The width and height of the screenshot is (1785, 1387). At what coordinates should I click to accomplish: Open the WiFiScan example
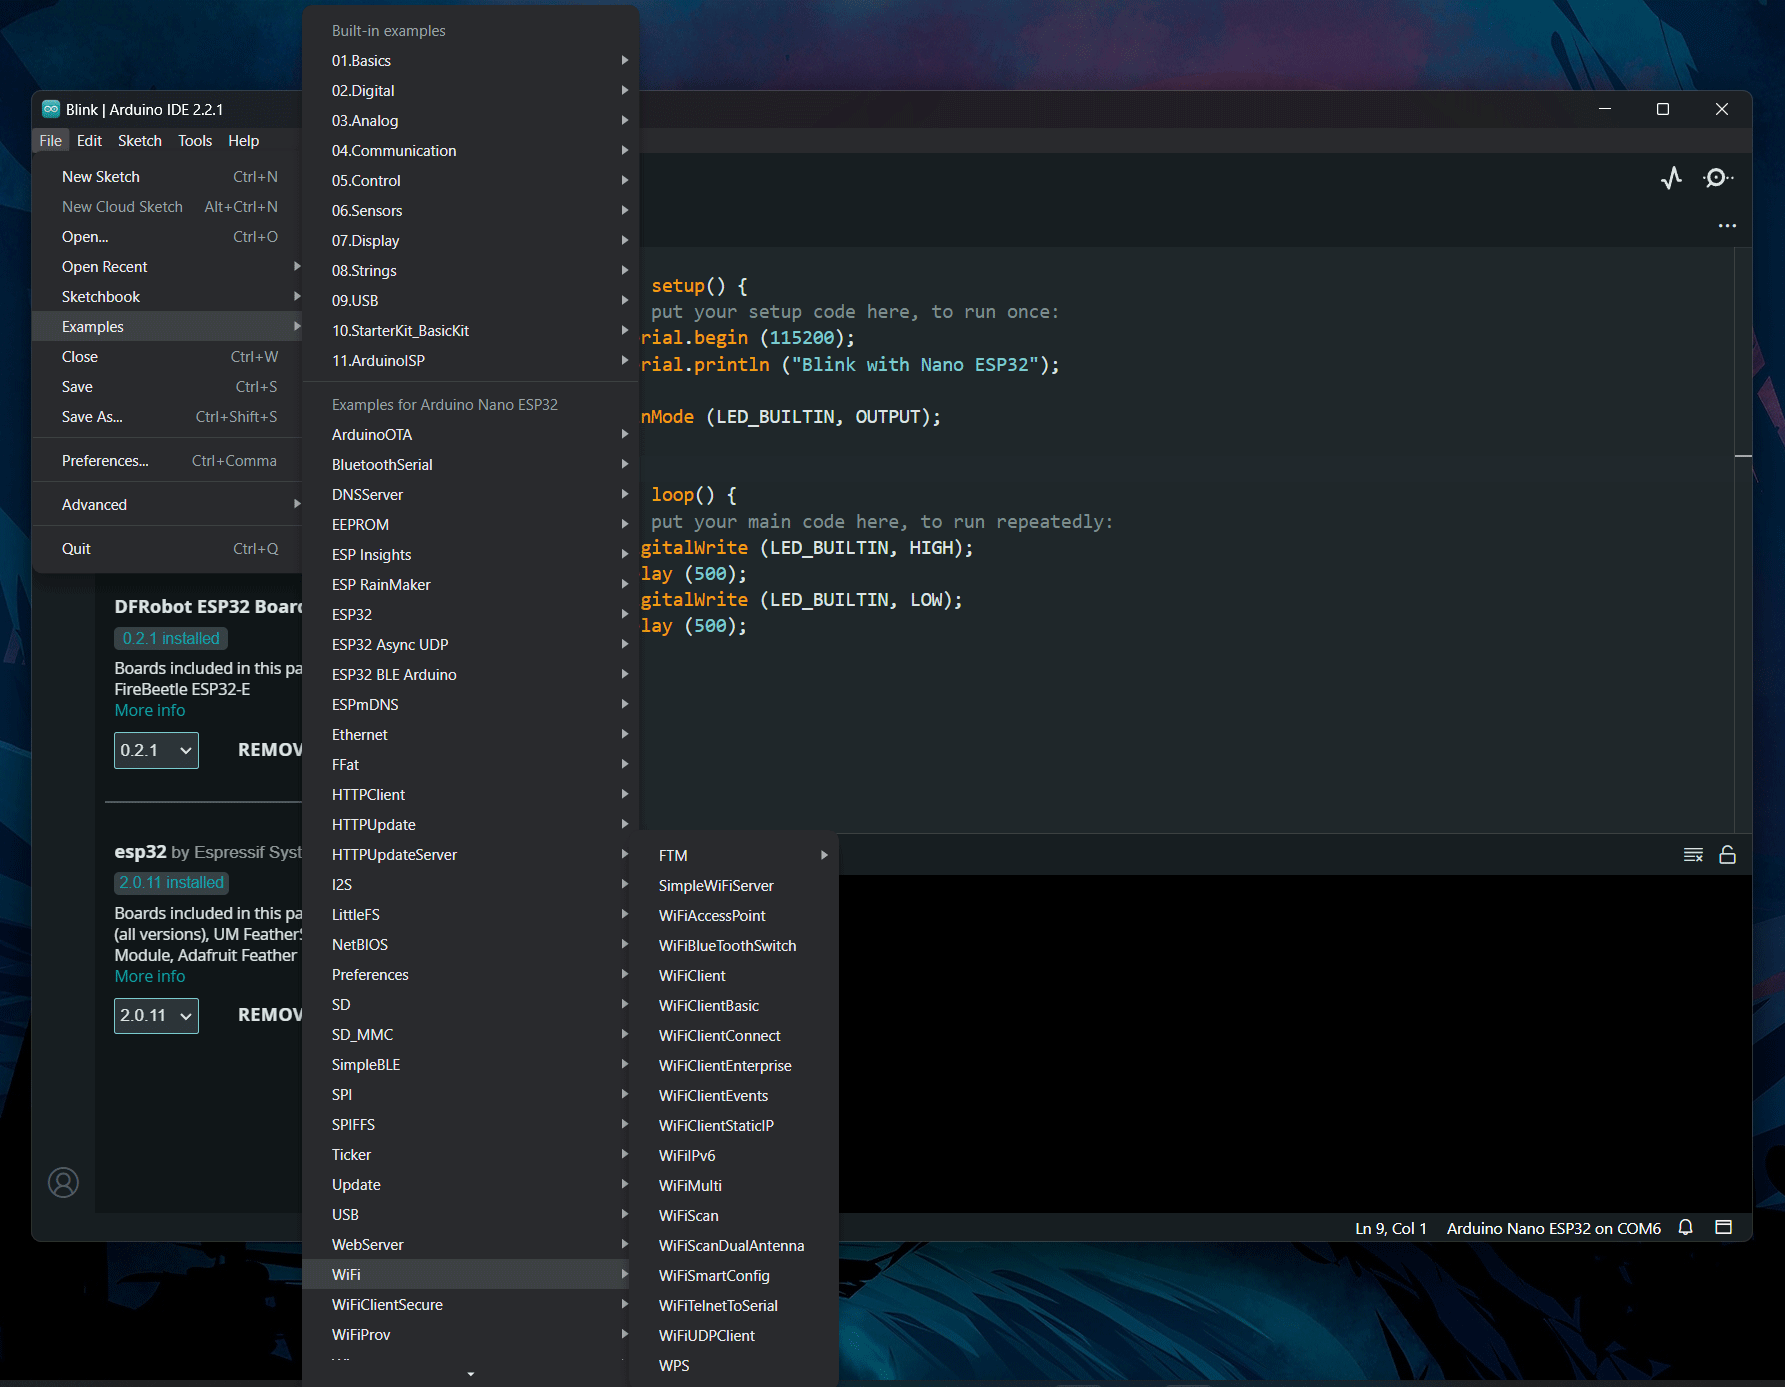(734, 1216)
